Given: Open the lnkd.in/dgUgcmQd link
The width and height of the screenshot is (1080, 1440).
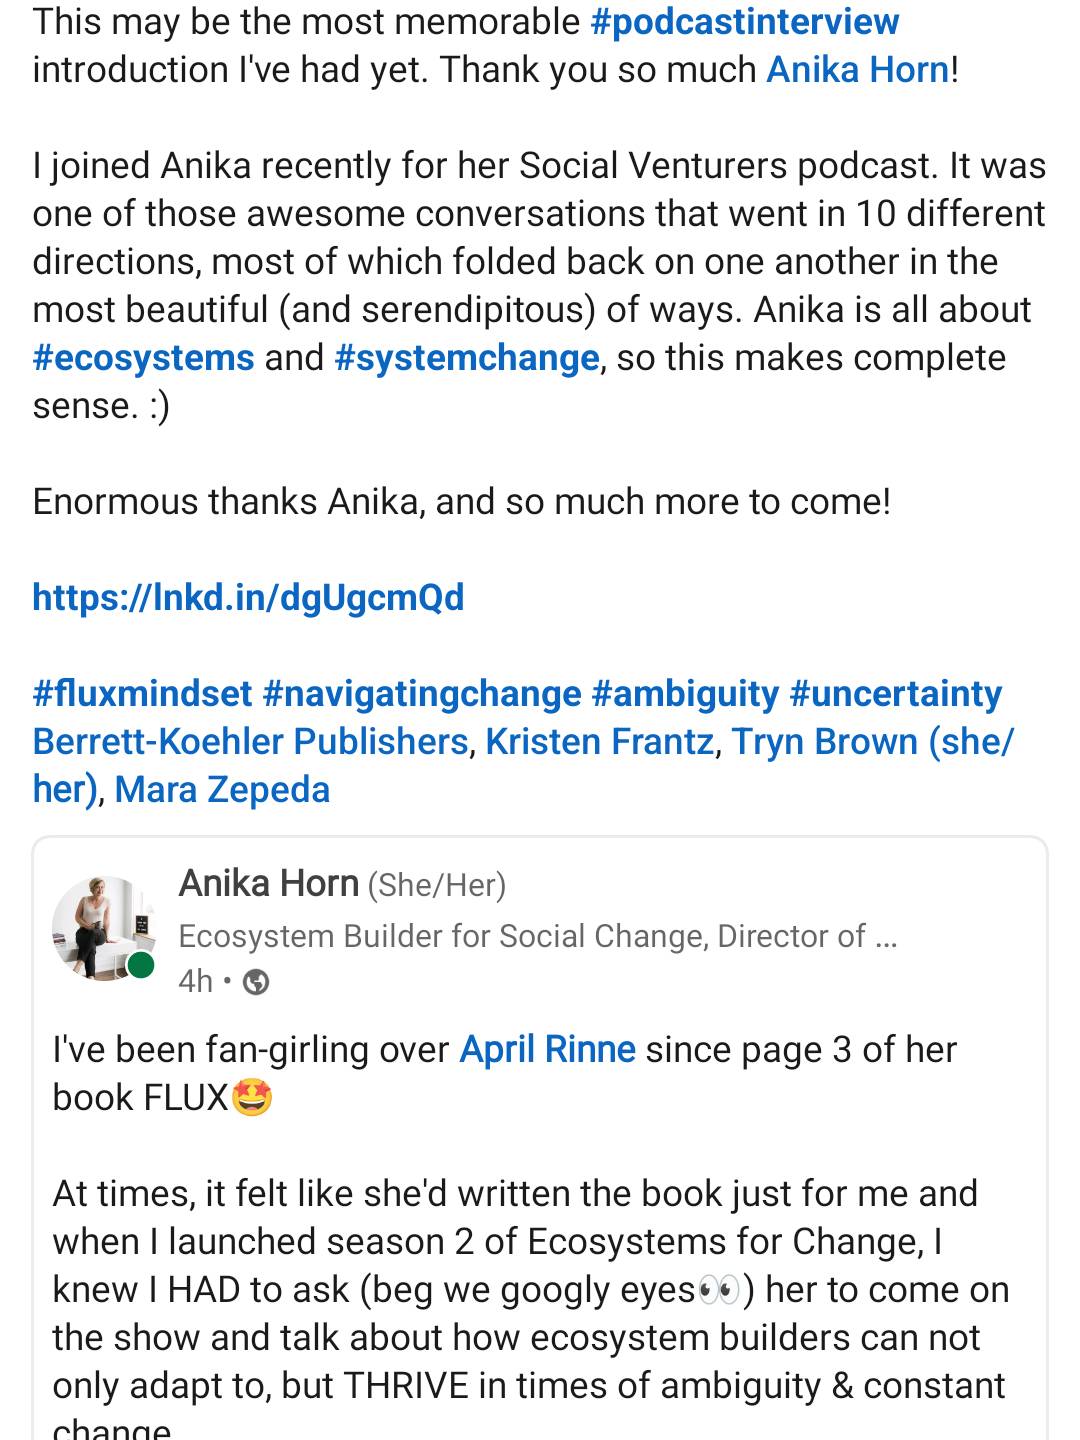Looking at the screenshot, I should 248,598.
